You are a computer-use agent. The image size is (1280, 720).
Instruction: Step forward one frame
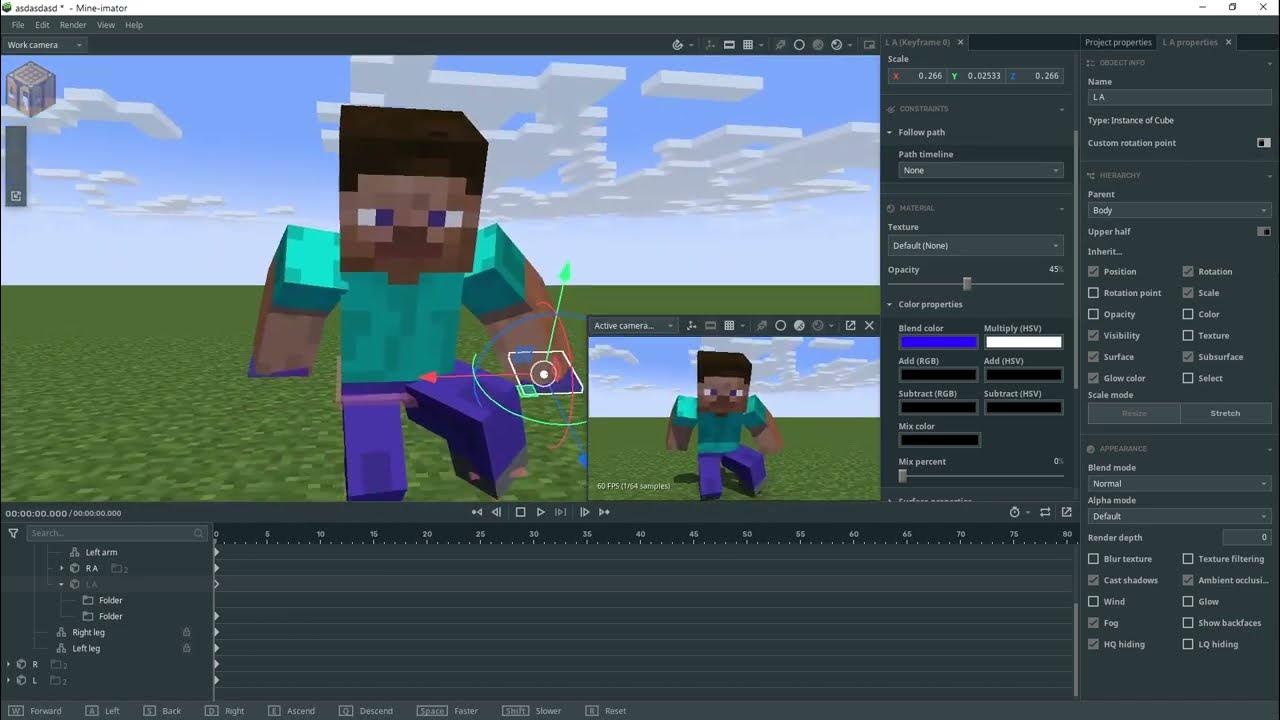[x=584, y=512]
